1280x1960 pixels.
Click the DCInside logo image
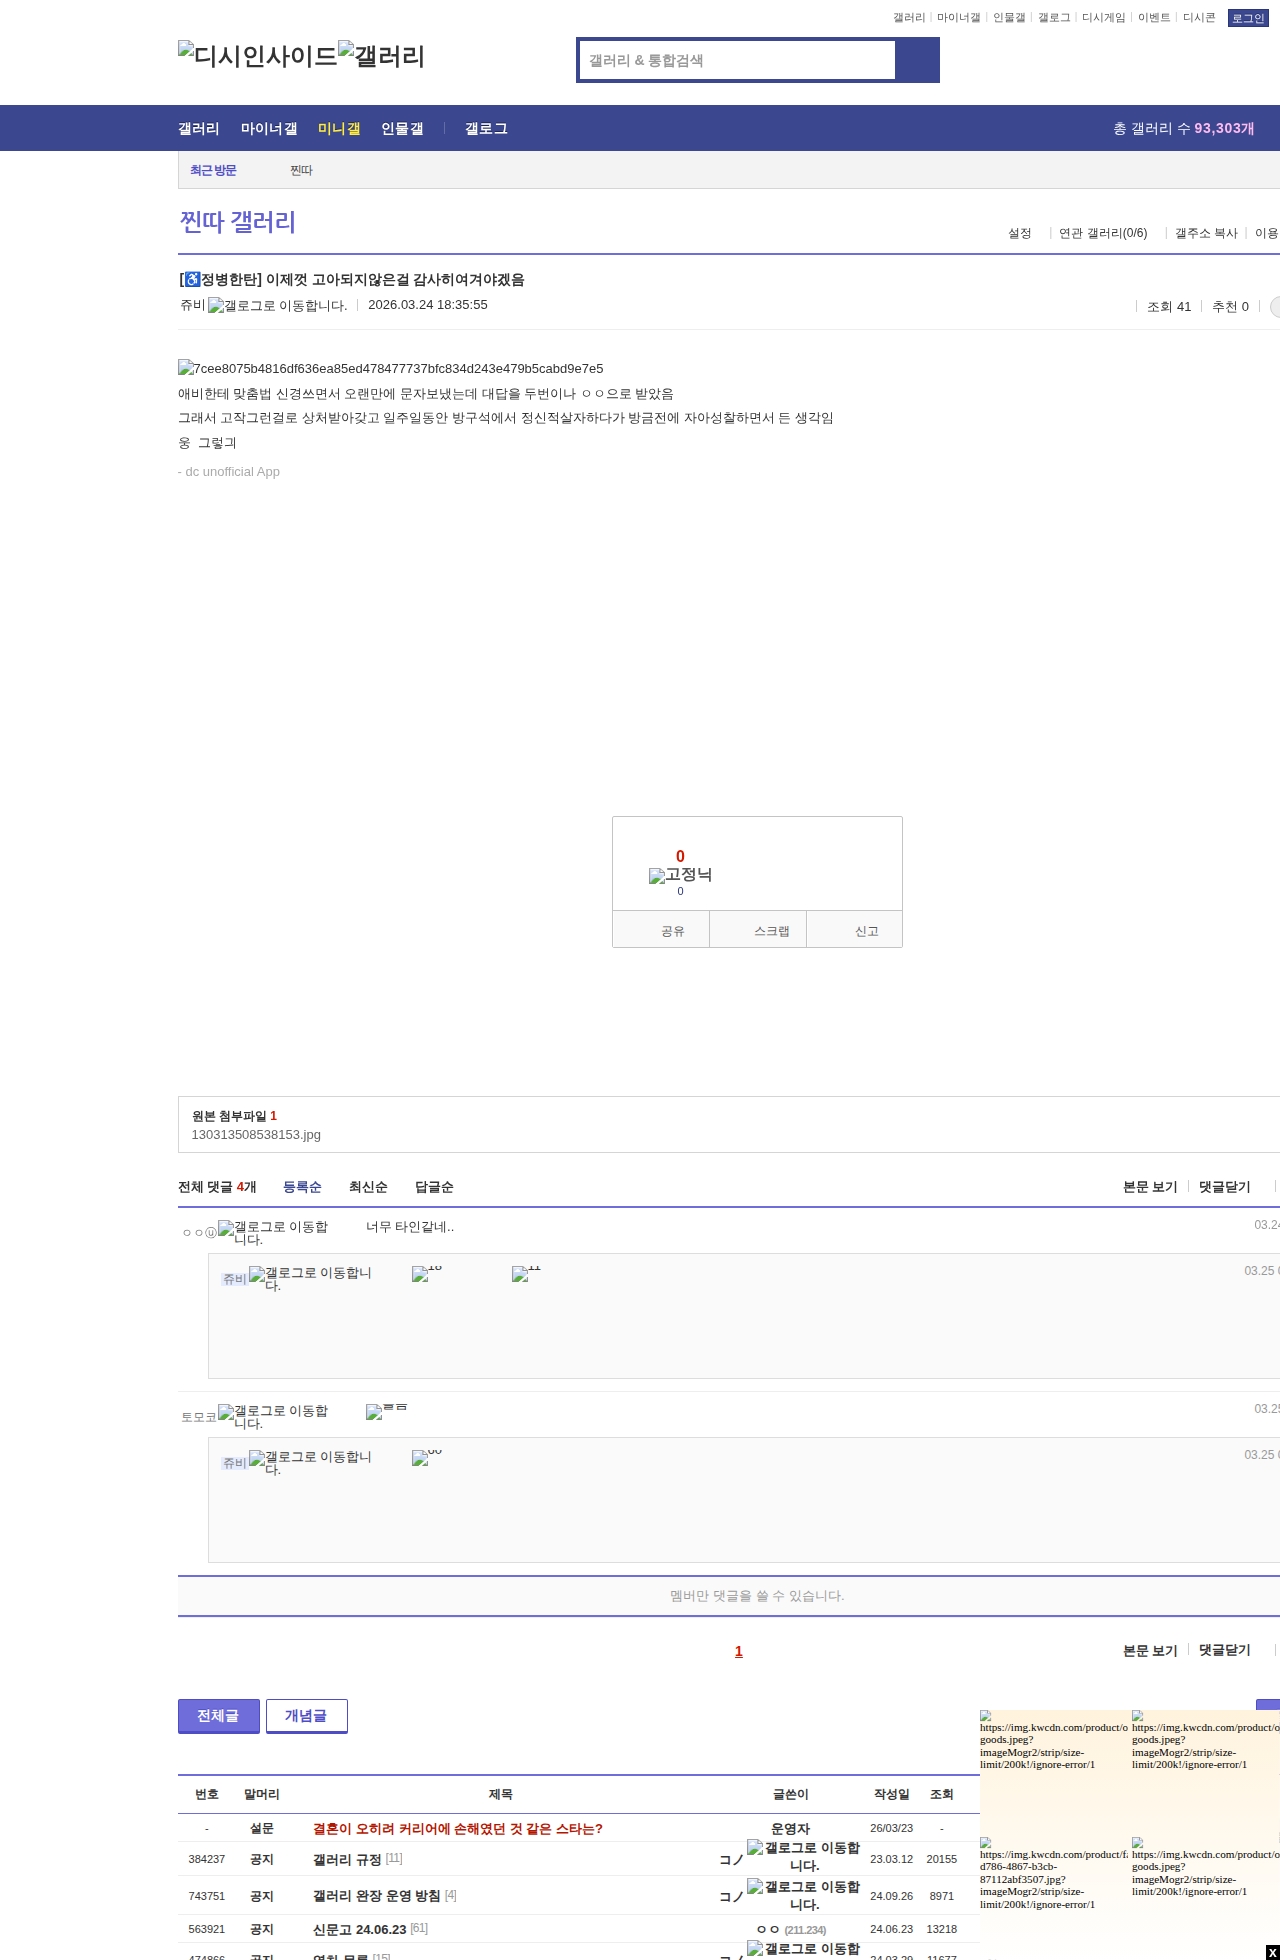[x=257, y=56]
